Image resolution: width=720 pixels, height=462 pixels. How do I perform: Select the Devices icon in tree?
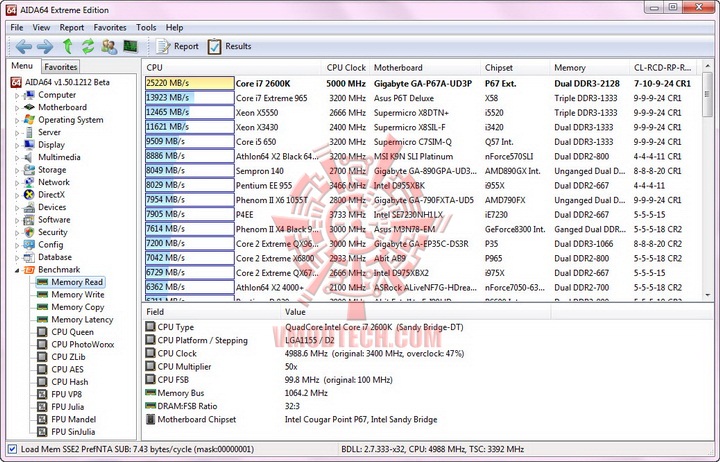coord(29,207)
